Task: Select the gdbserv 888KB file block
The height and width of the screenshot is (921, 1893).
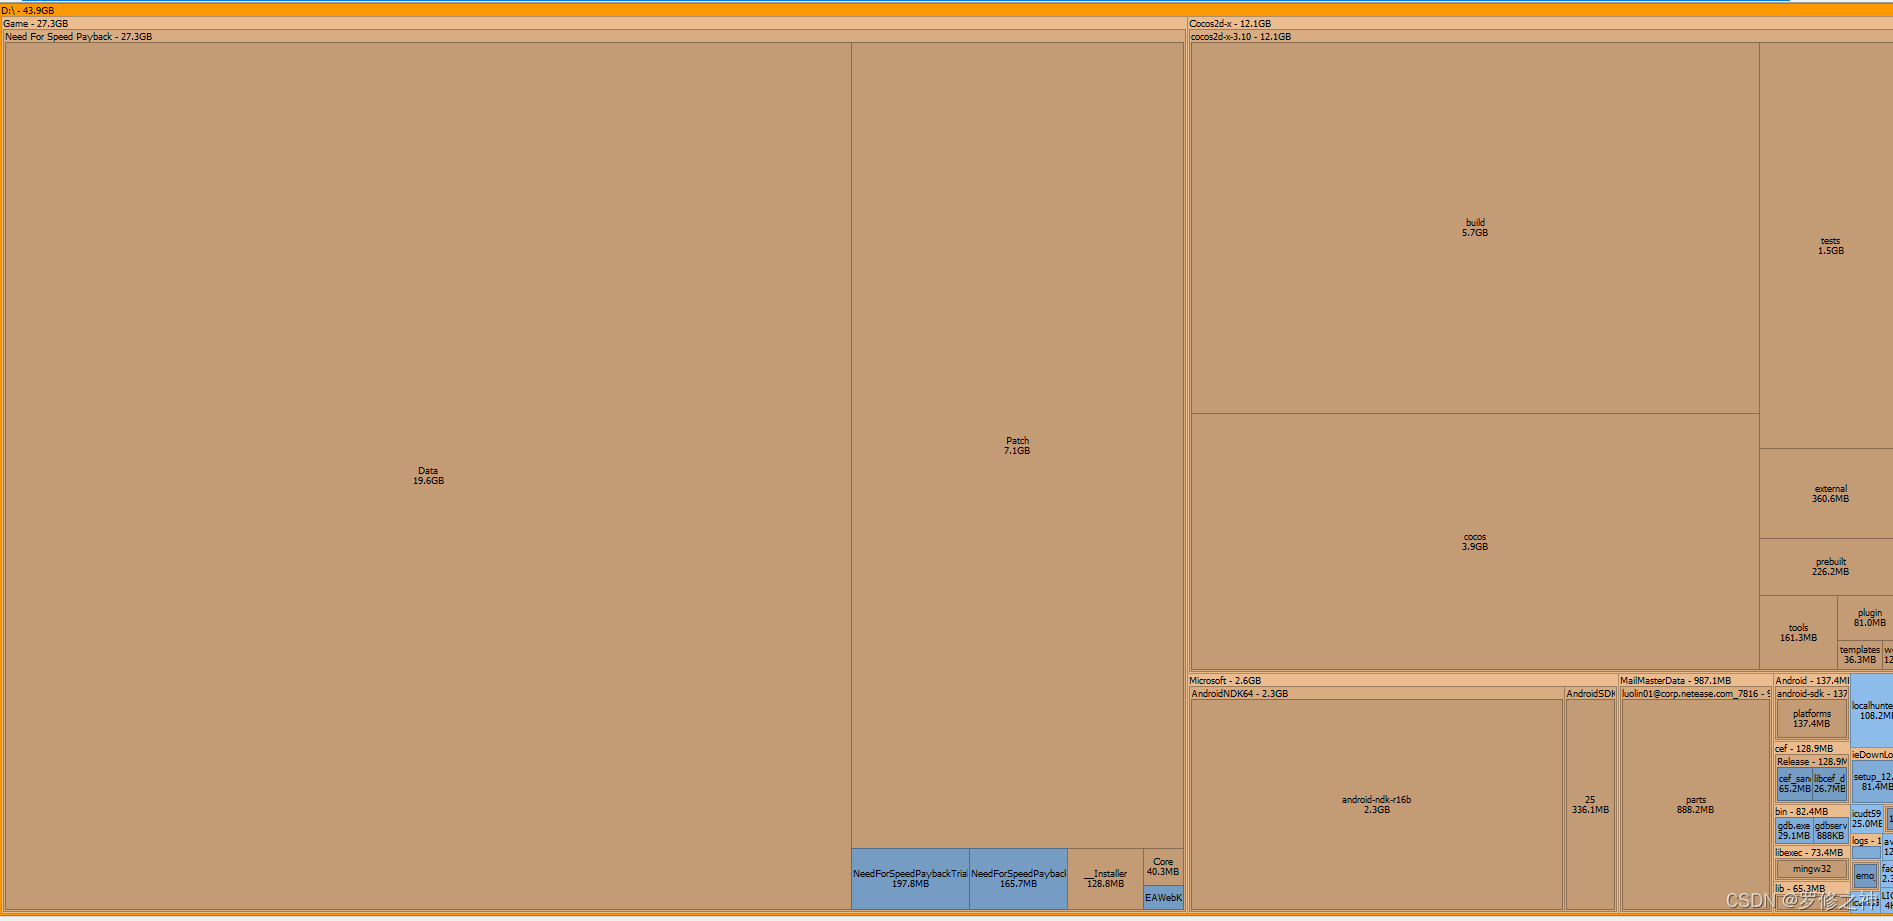Action: [1830, 831]
